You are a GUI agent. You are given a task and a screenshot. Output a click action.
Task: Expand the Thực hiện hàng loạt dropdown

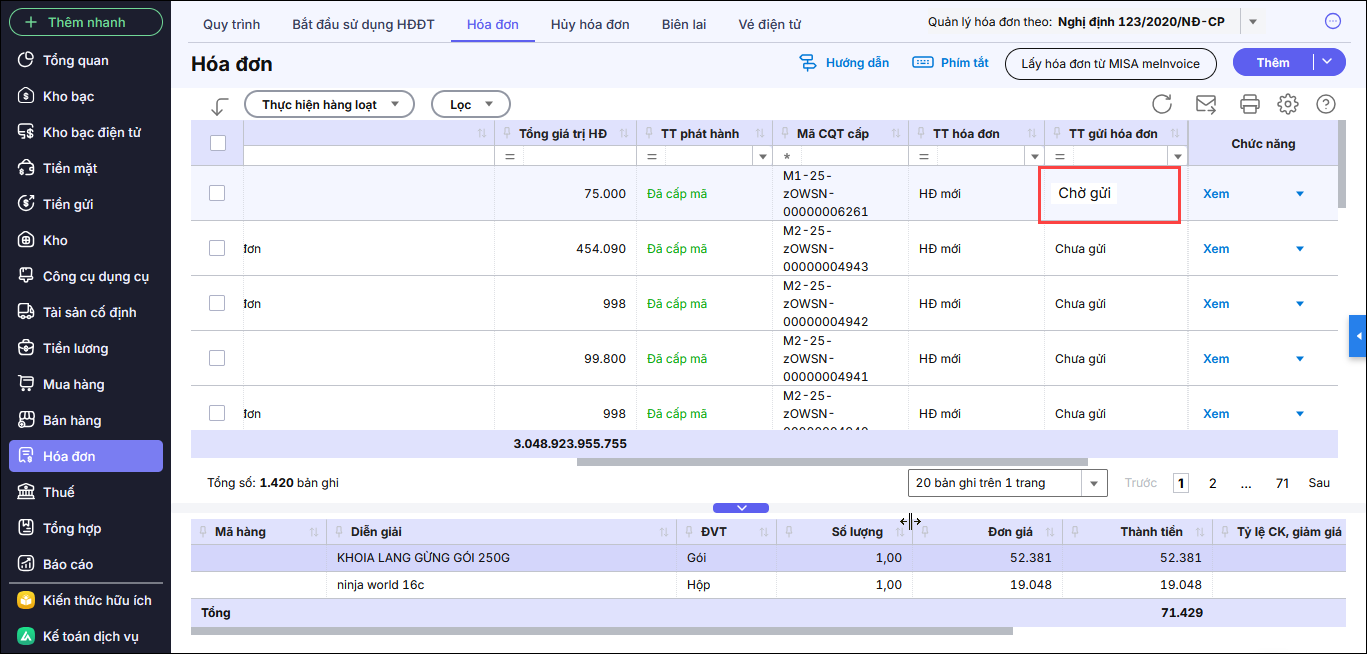click(329, 104)
